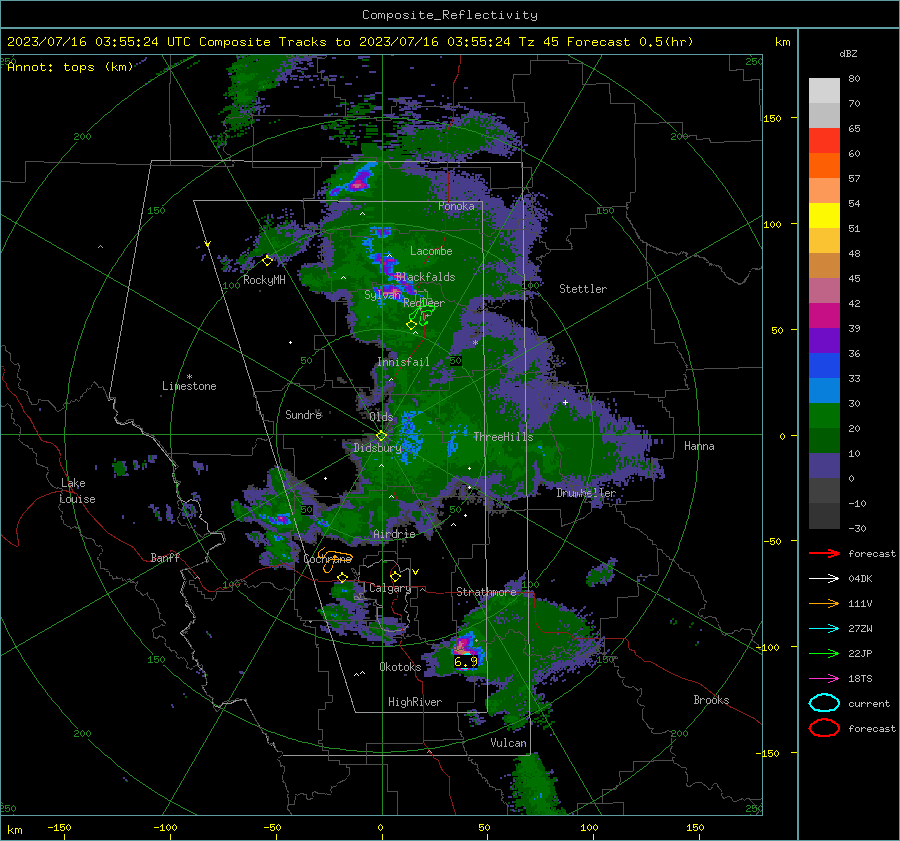
Task: Click the Lake Louise label
Action: pos(77,491)
